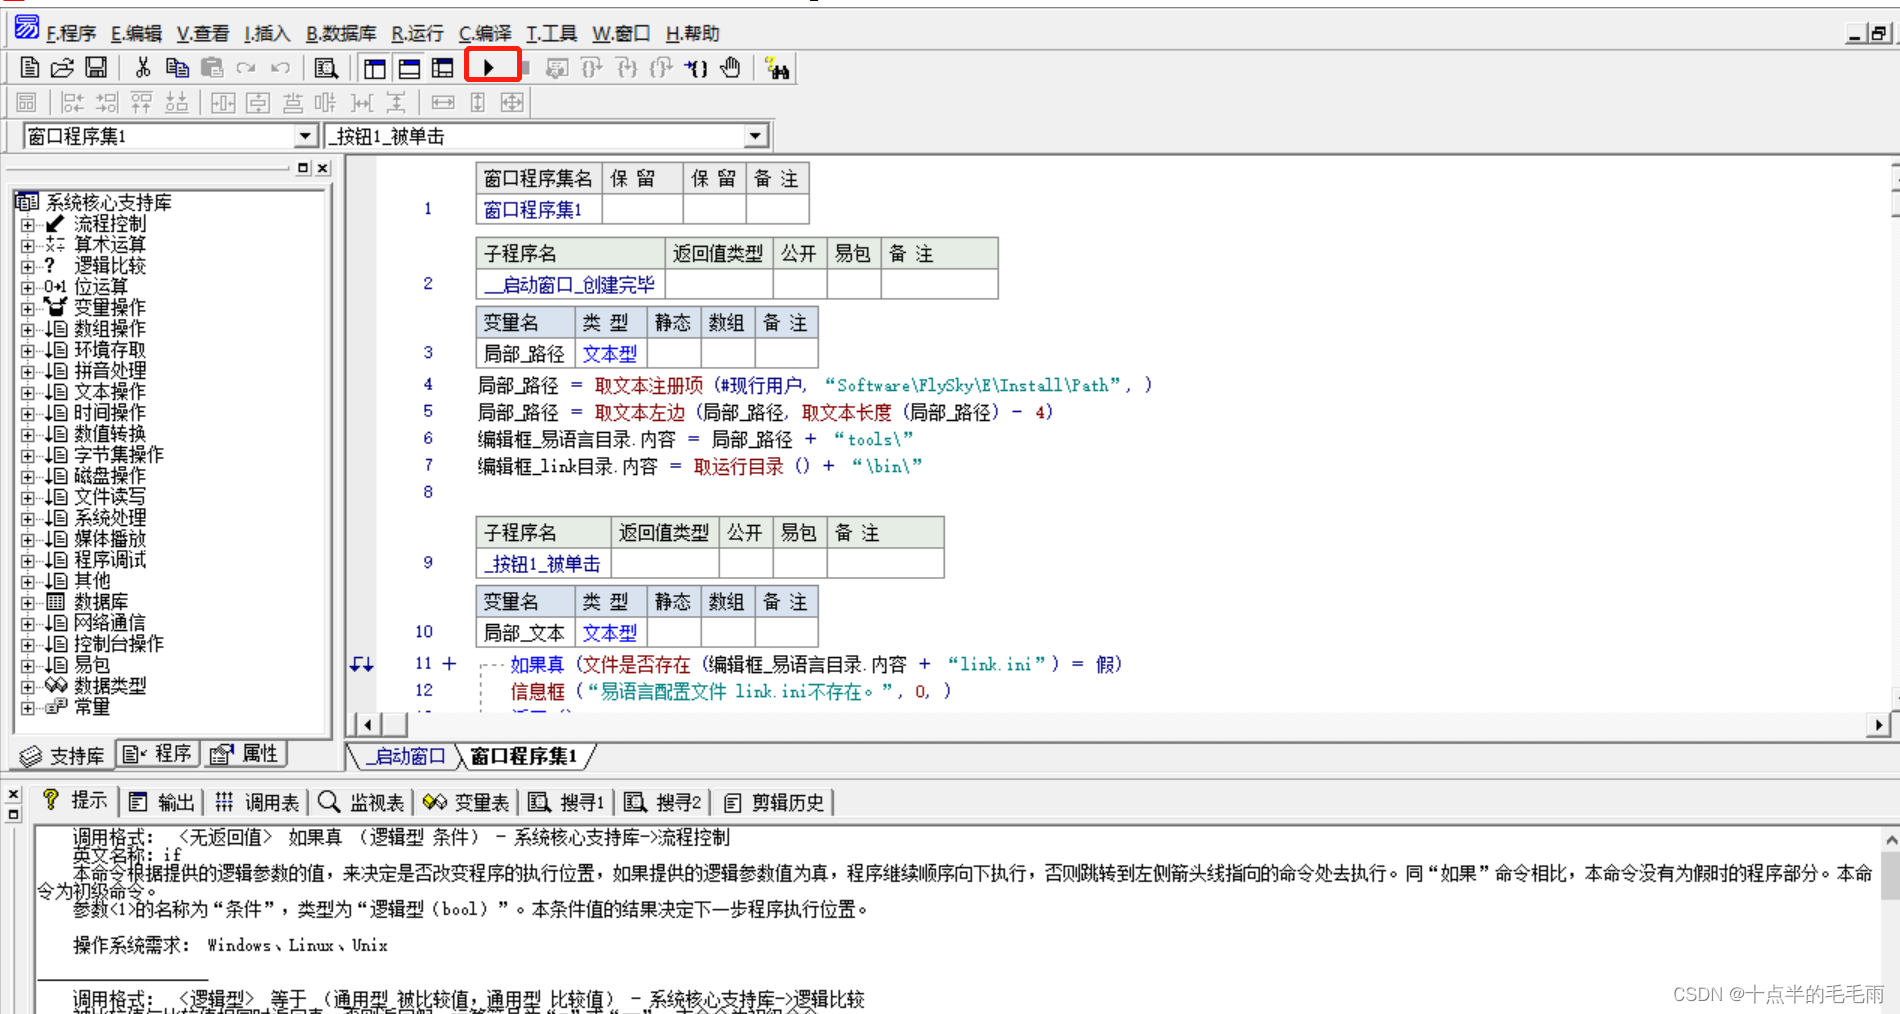Open the find dialog with the magnifier icon
Viewport: 1900px width, 1014px height.
326,67
